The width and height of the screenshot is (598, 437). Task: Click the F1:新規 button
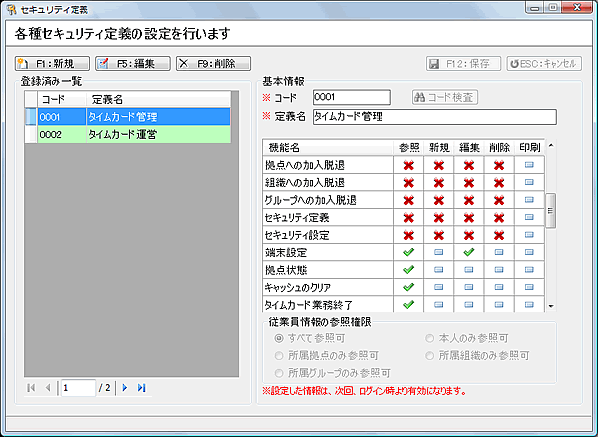pyautogui.click(x=52, y=63)
